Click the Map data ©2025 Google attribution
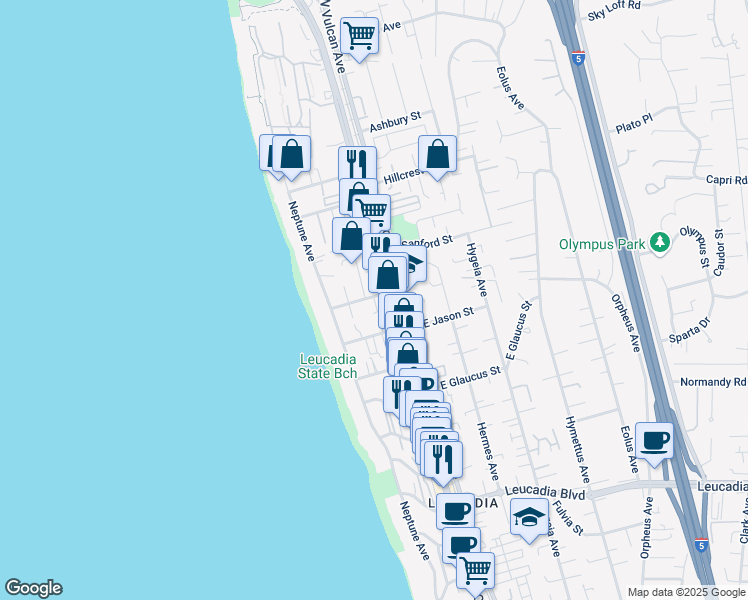Image resolution: width=748 pixels, height=600 pixels. 686,592
